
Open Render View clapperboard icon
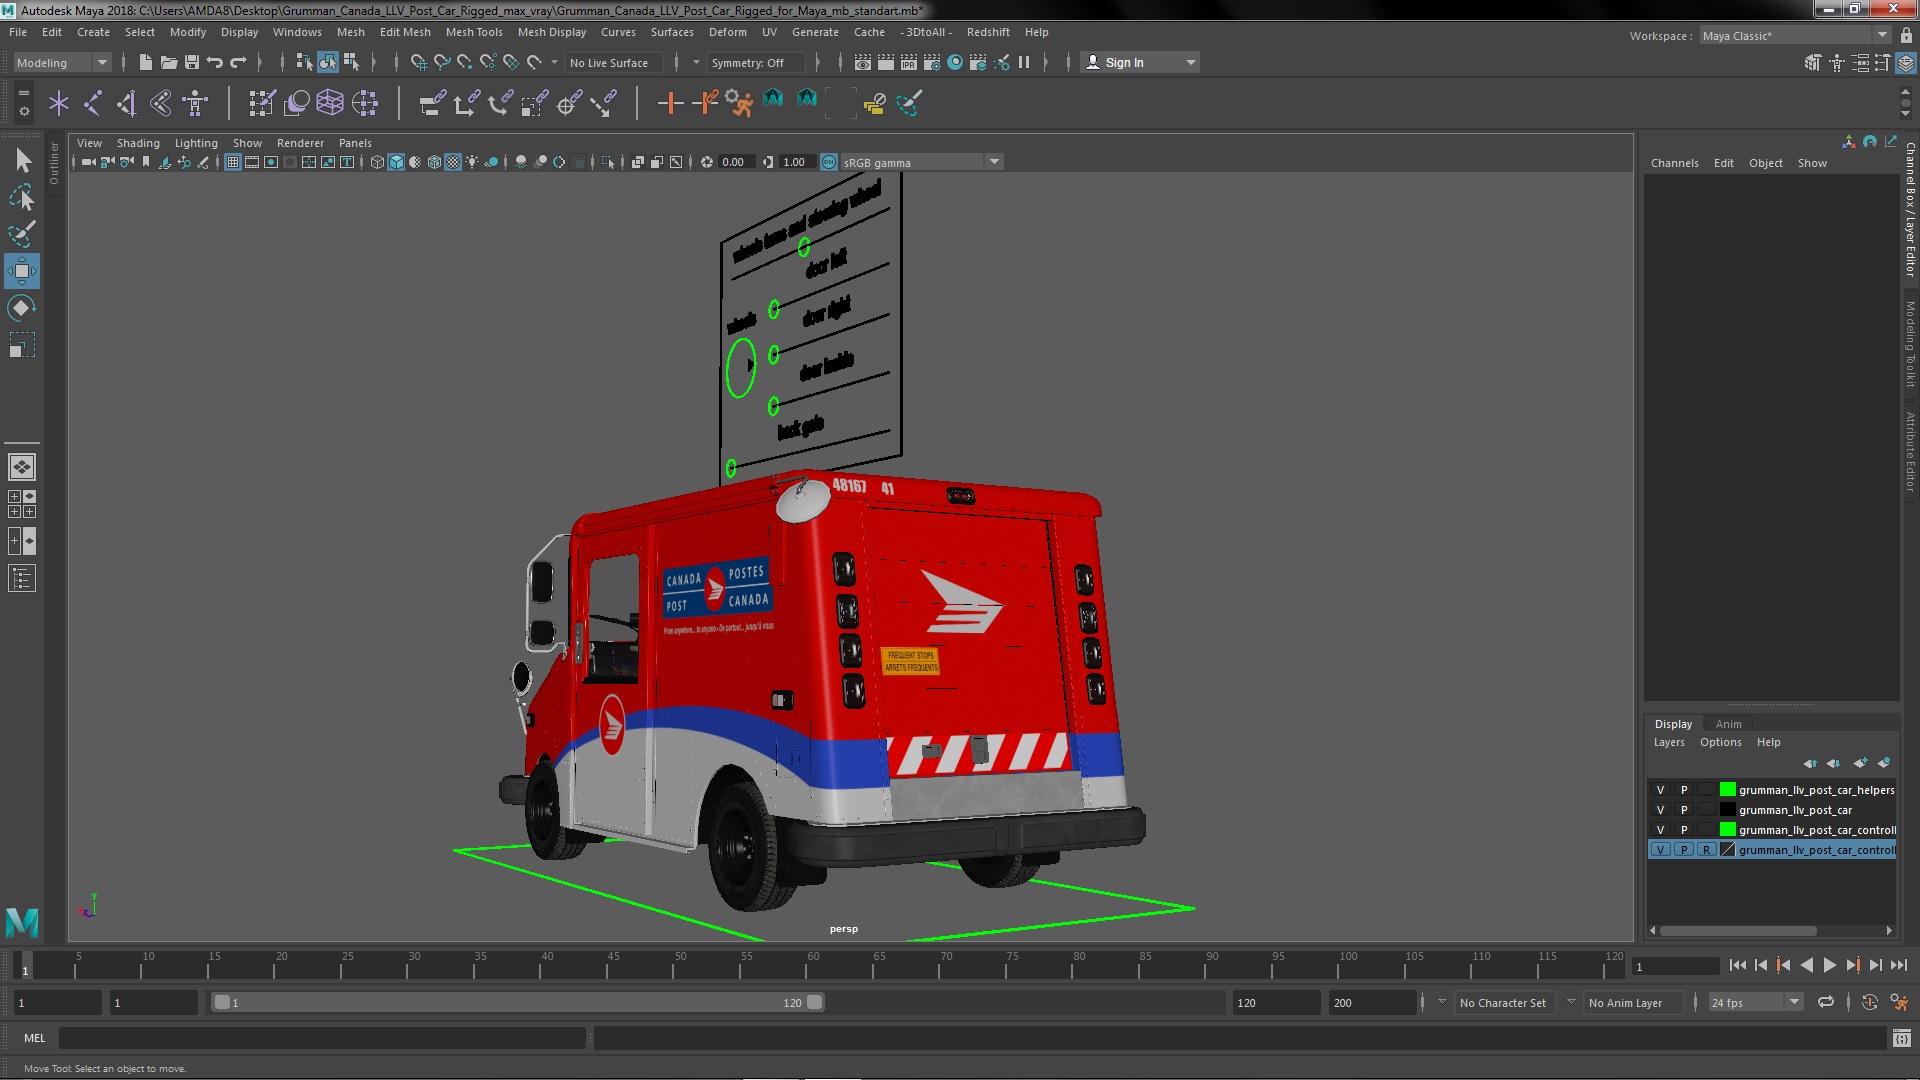tap(863, 62)
